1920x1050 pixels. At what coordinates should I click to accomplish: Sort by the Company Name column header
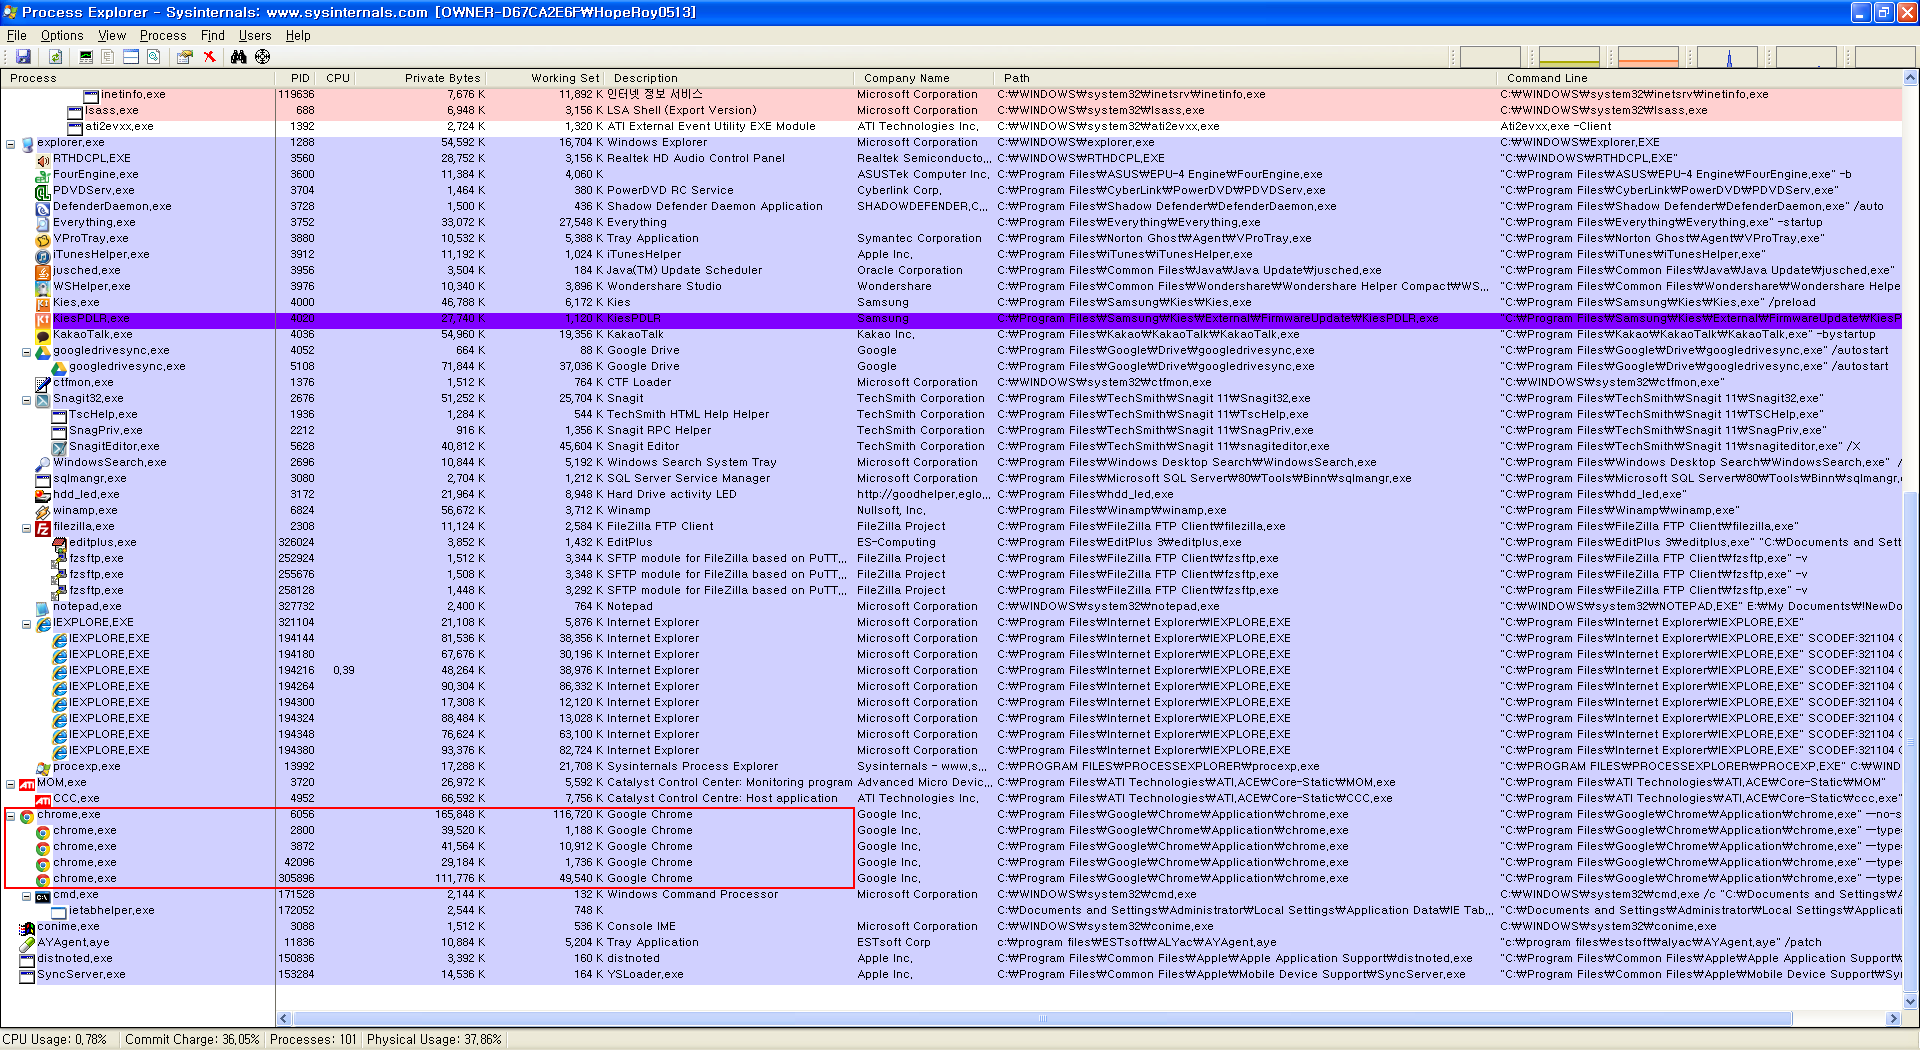925,78
